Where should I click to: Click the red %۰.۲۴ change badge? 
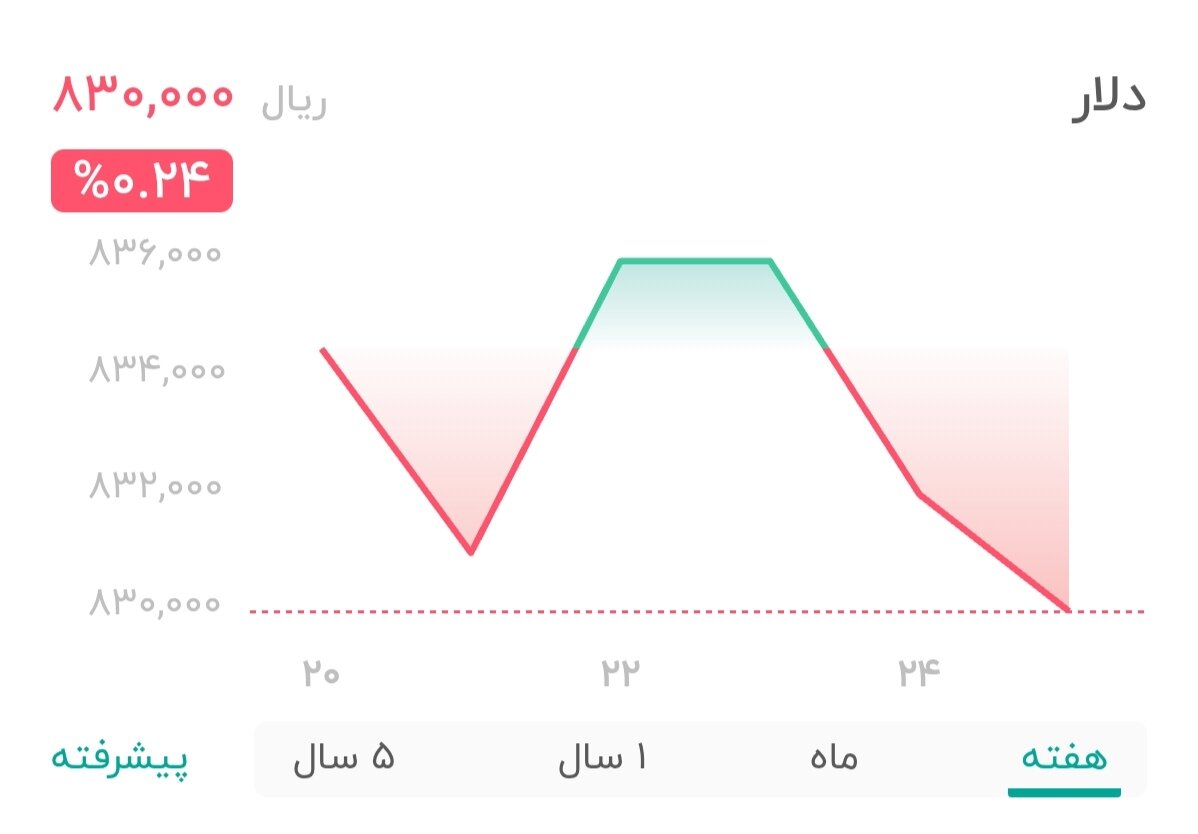tap(143, 181)
